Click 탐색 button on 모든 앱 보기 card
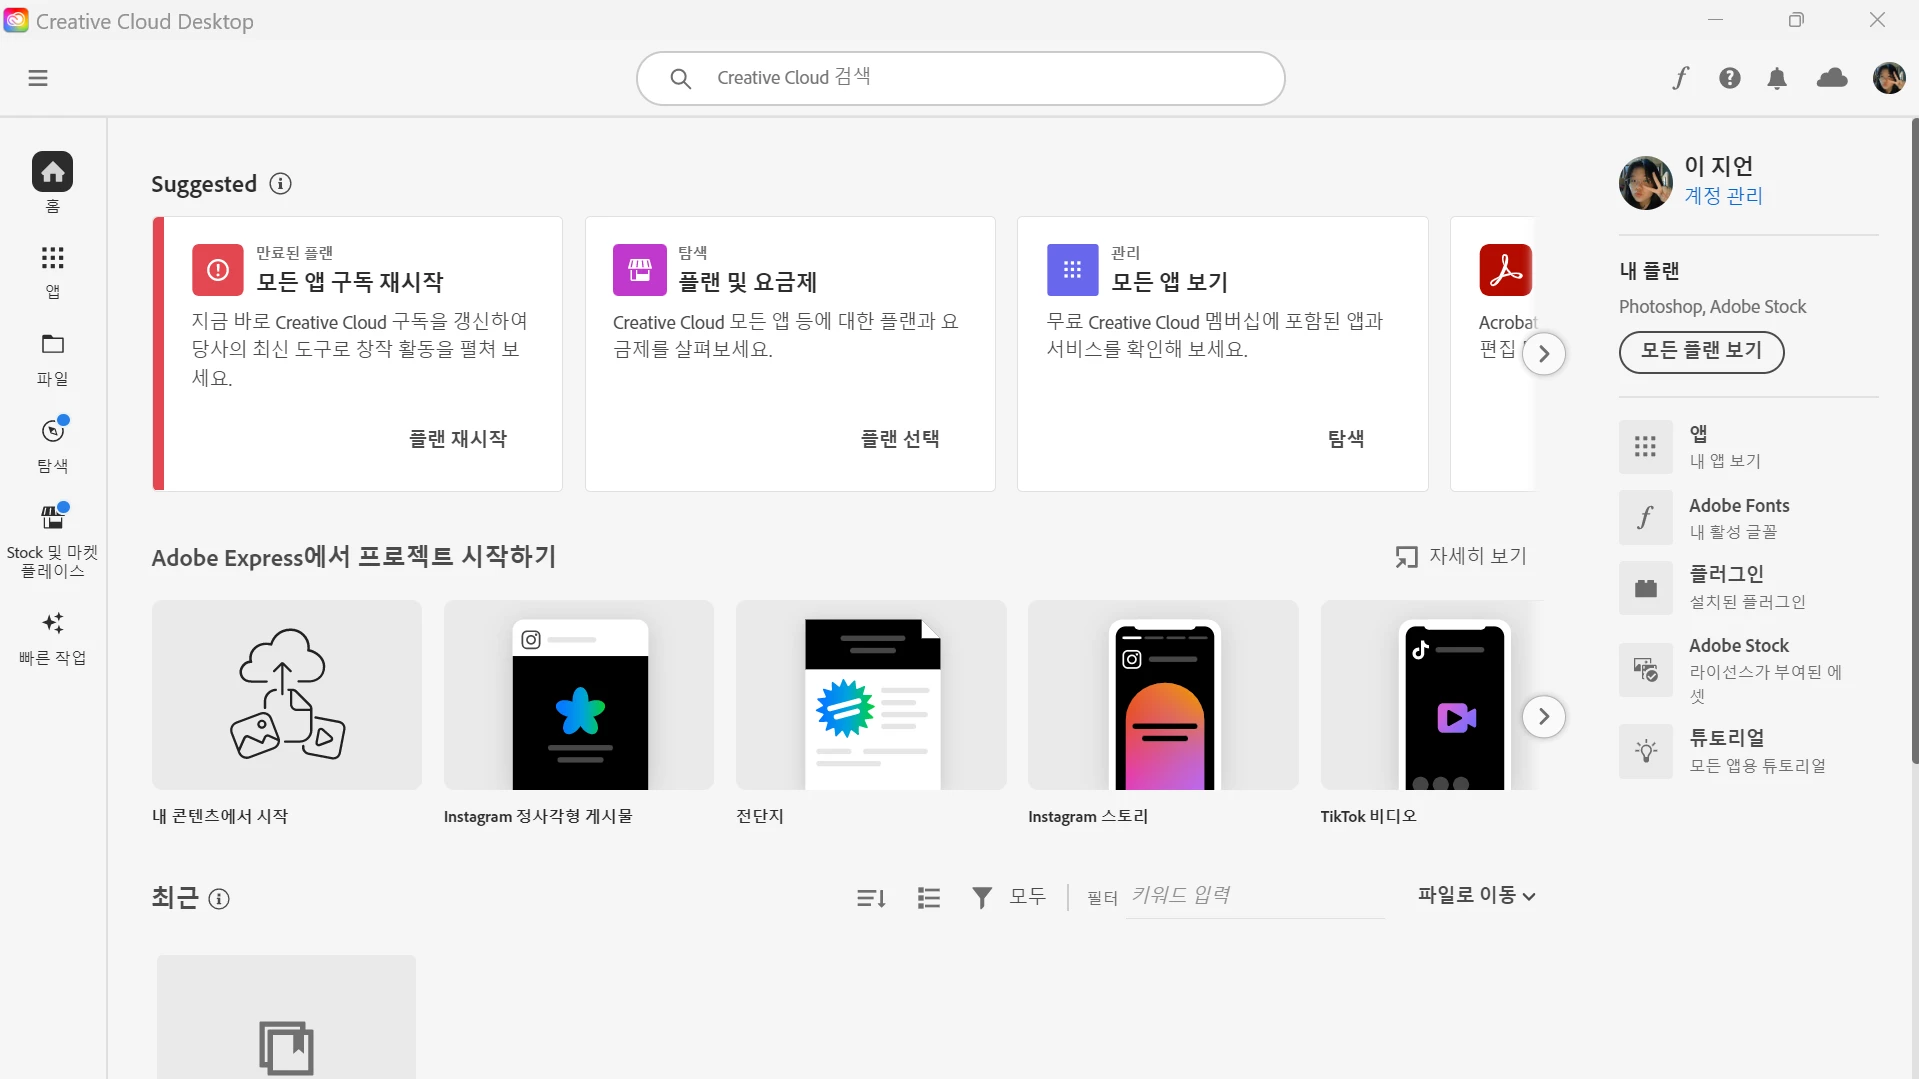This screenshot has width=1919, height=1079. (x=1346, y=438)
